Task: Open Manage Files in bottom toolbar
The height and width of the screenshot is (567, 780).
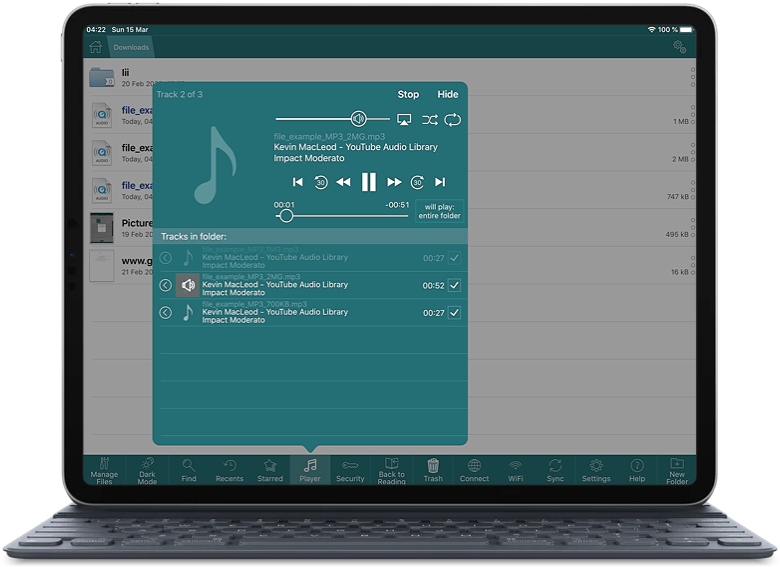Action: tap(104, 470)
